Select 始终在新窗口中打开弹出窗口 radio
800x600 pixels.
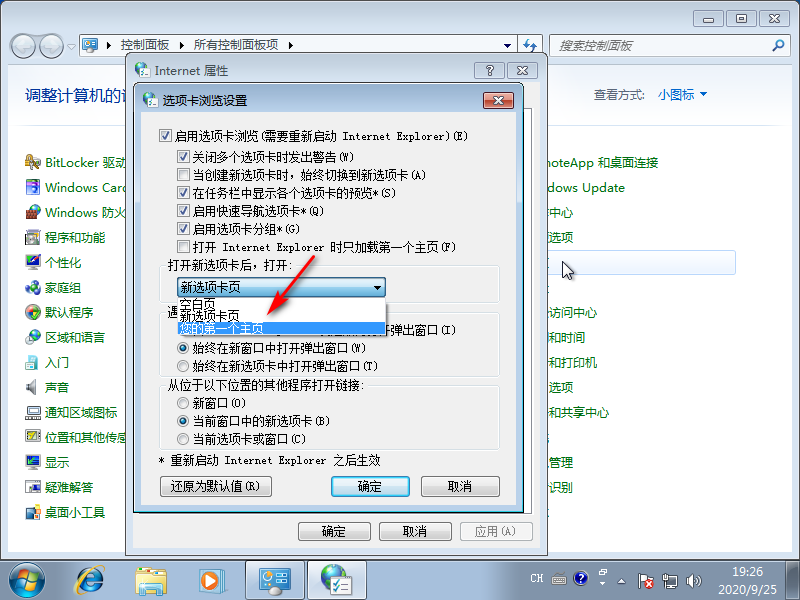[x=183, y=348]
